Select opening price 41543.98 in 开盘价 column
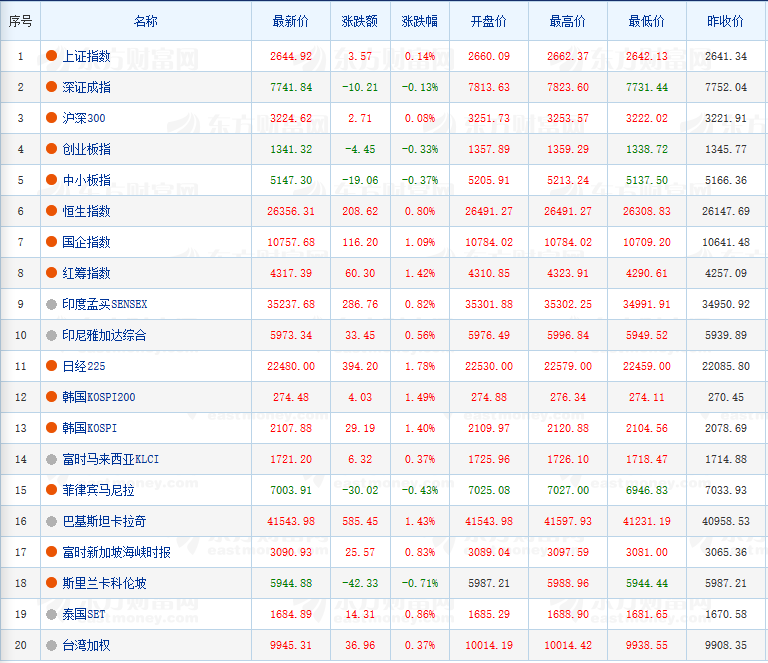768x663 pixels. point(489,521)
